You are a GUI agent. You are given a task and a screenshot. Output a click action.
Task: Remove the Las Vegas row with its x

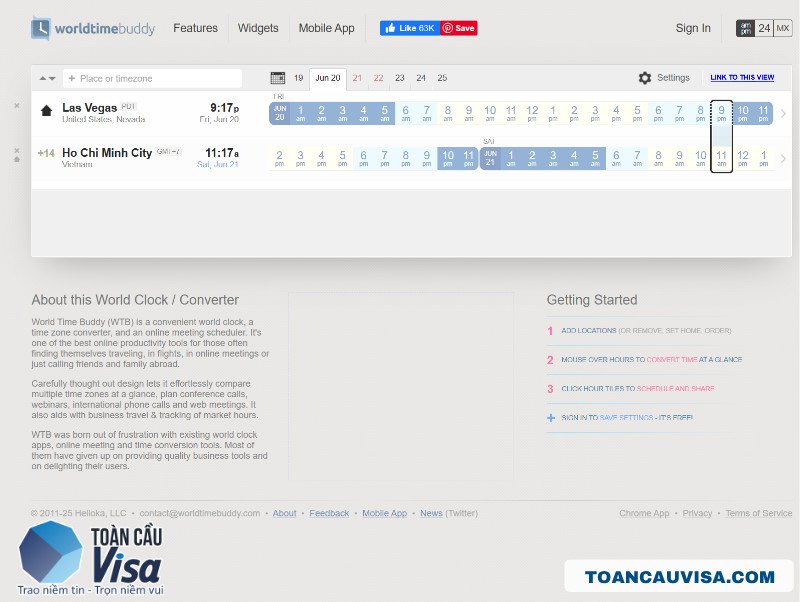(x=17, y=106)
